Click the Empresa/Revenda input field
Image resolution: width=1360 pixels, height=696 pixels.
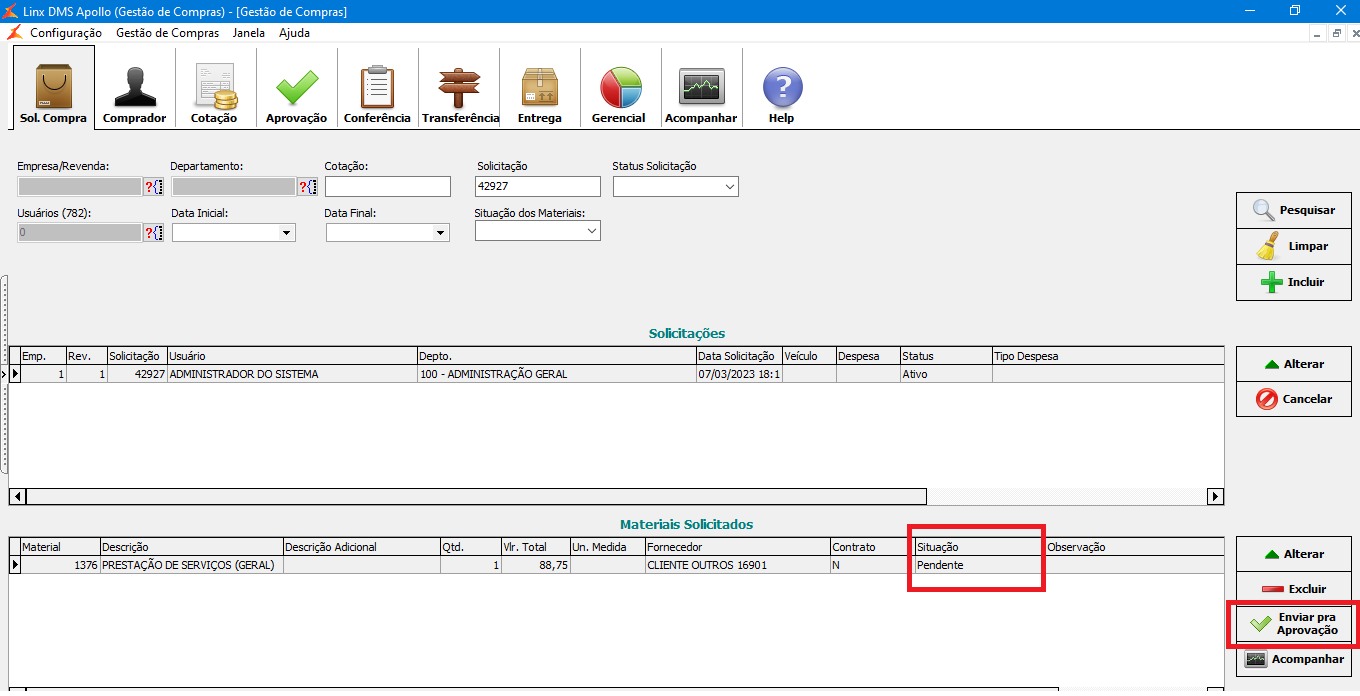tap(80, 187)
